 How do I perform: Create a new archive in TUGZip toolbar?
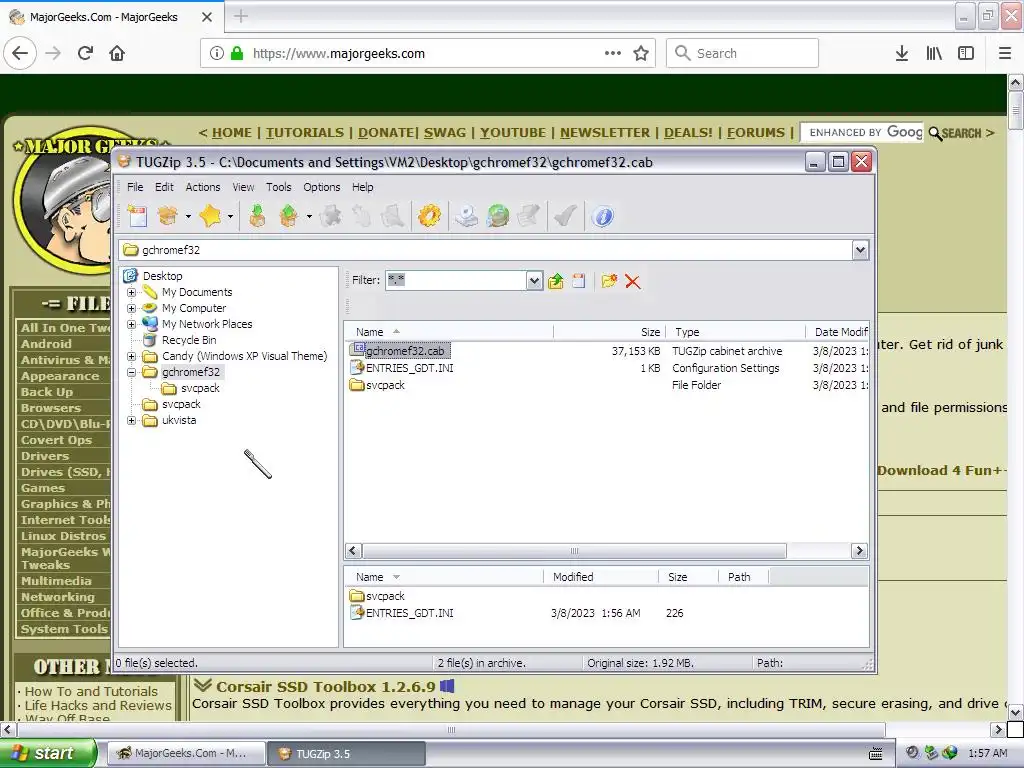(137, 216)
